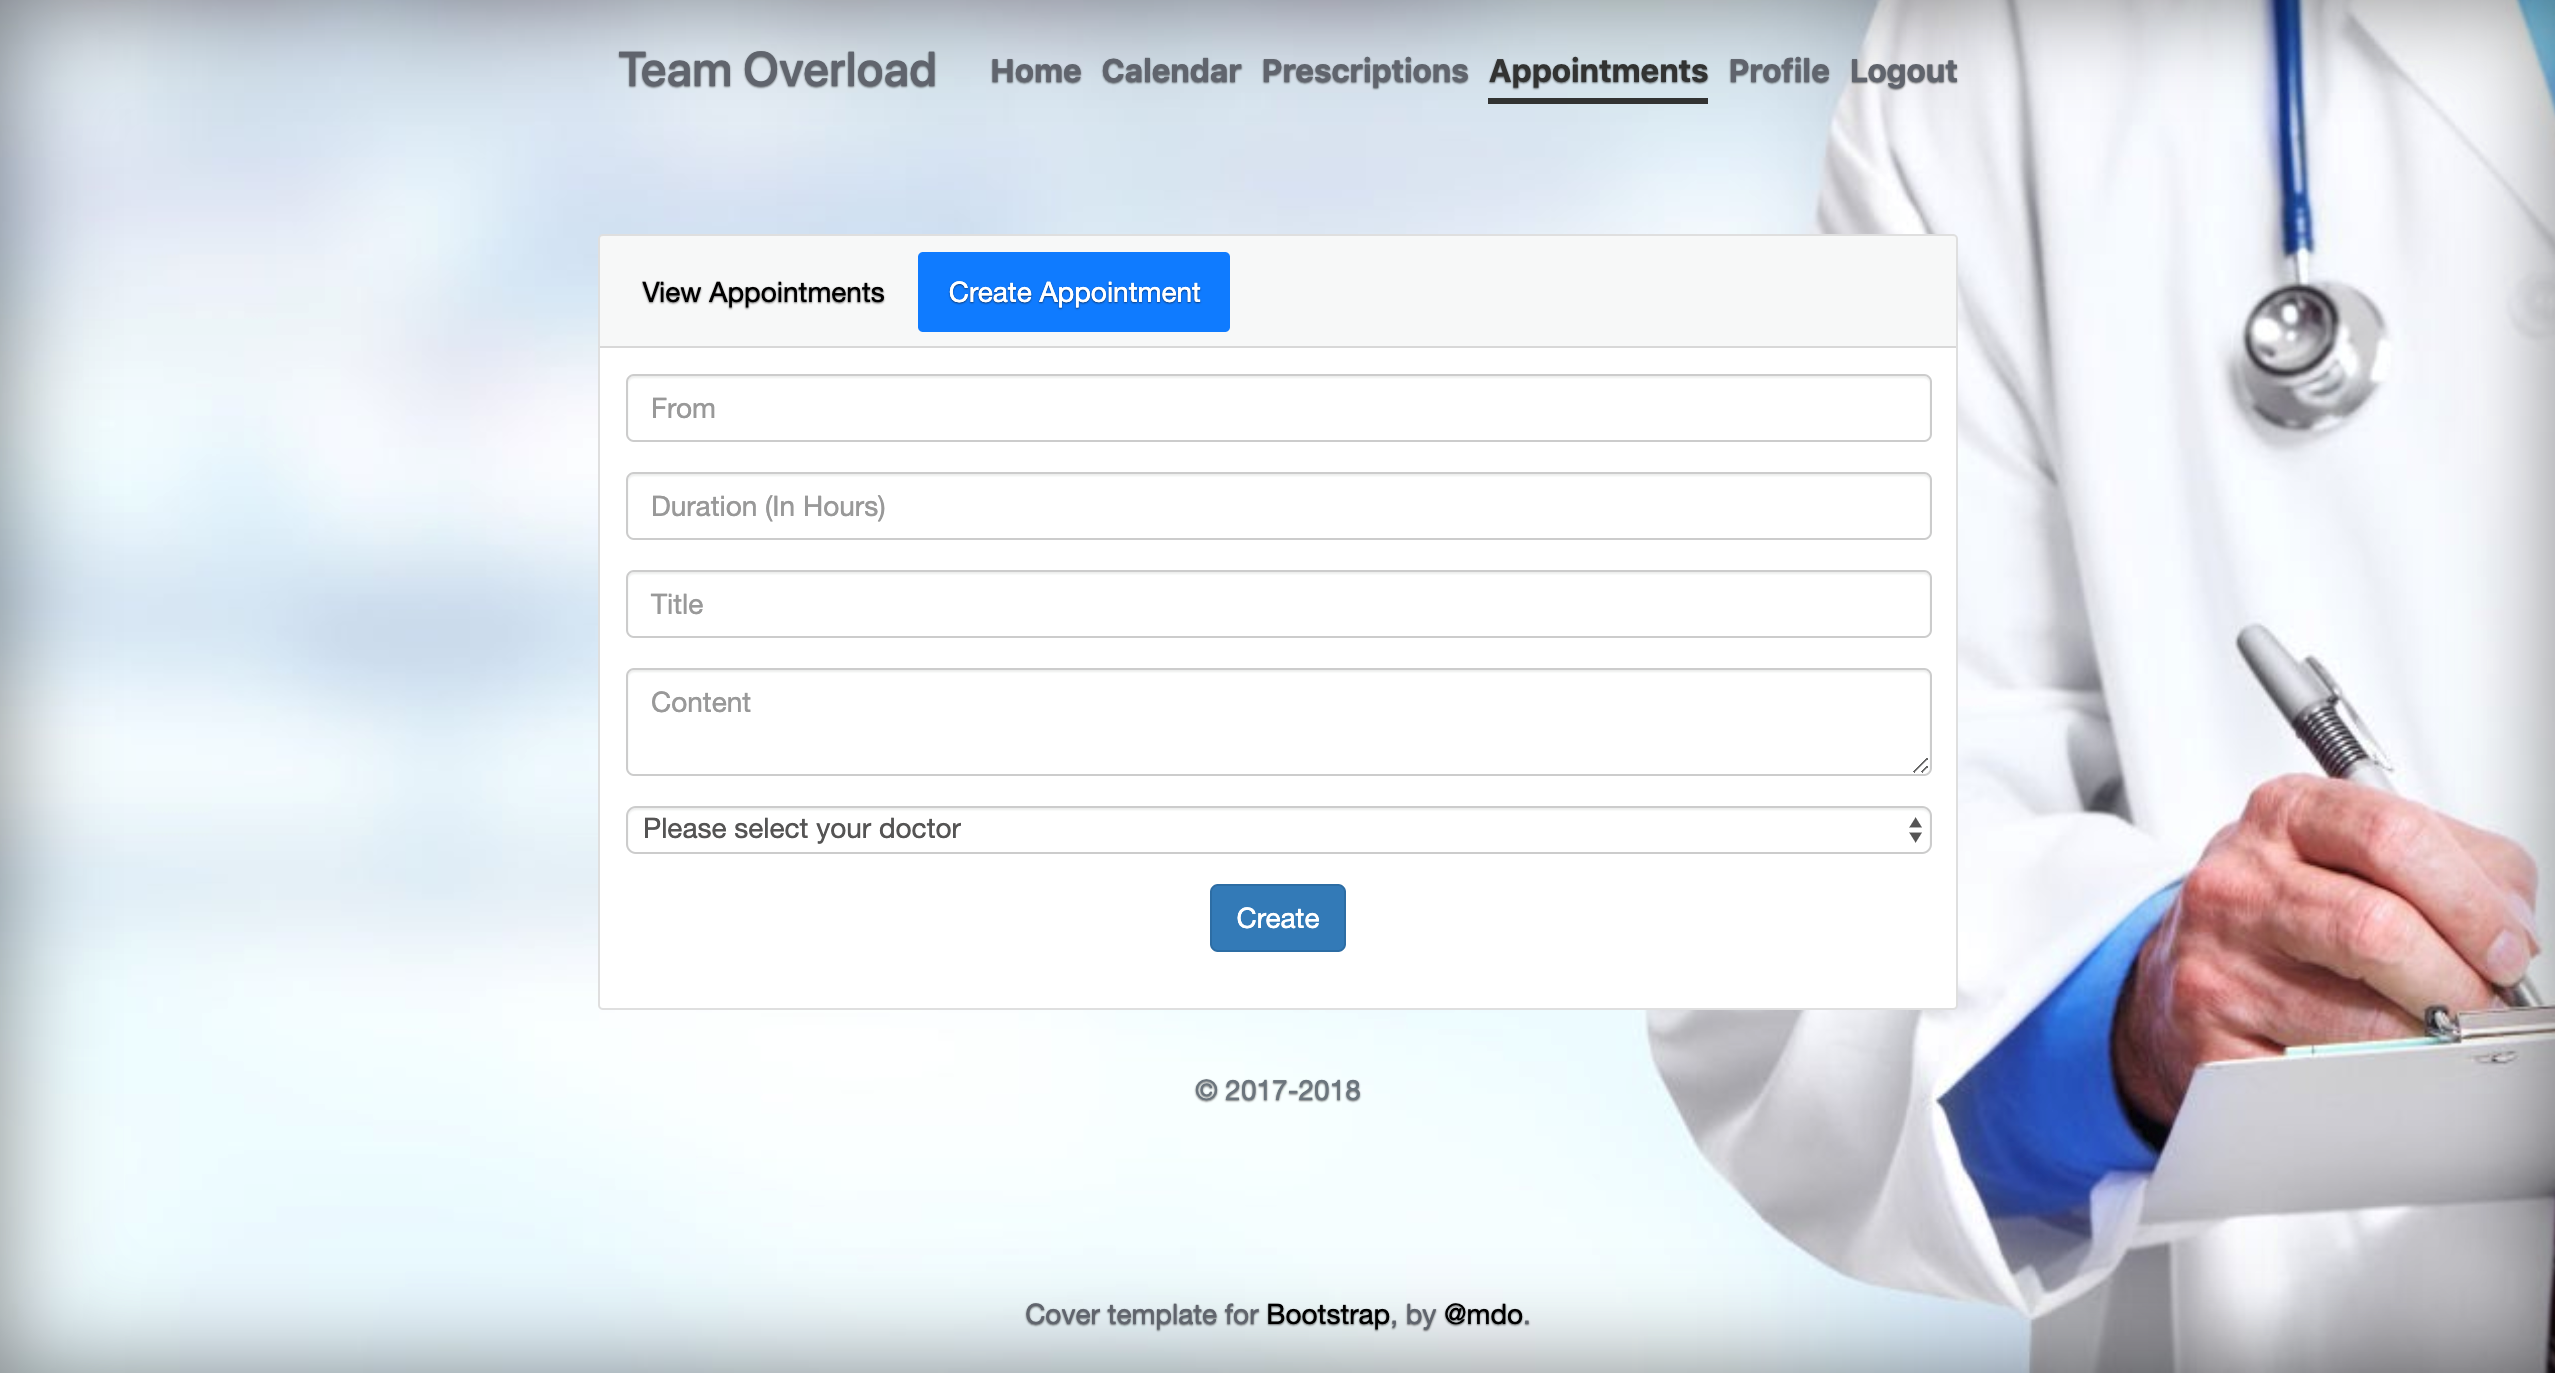Switch to View Appointments tab

click(x=762, y=293)
